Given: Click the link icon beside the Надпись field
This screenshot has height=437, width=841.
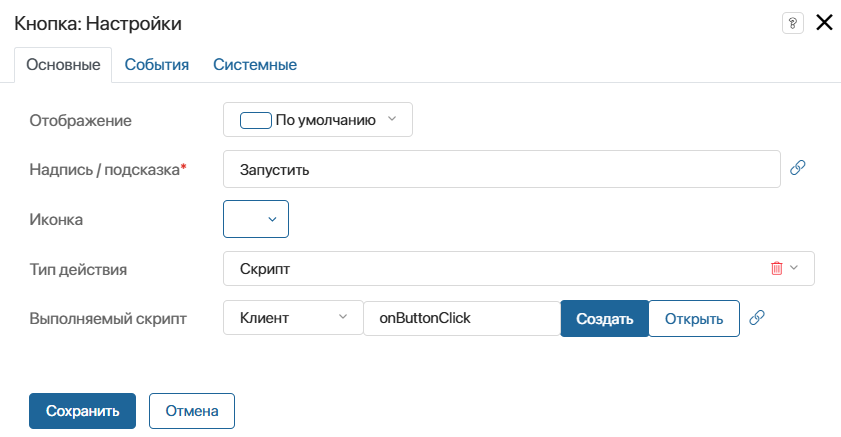Looking at the screenshot, I should 797,168.
